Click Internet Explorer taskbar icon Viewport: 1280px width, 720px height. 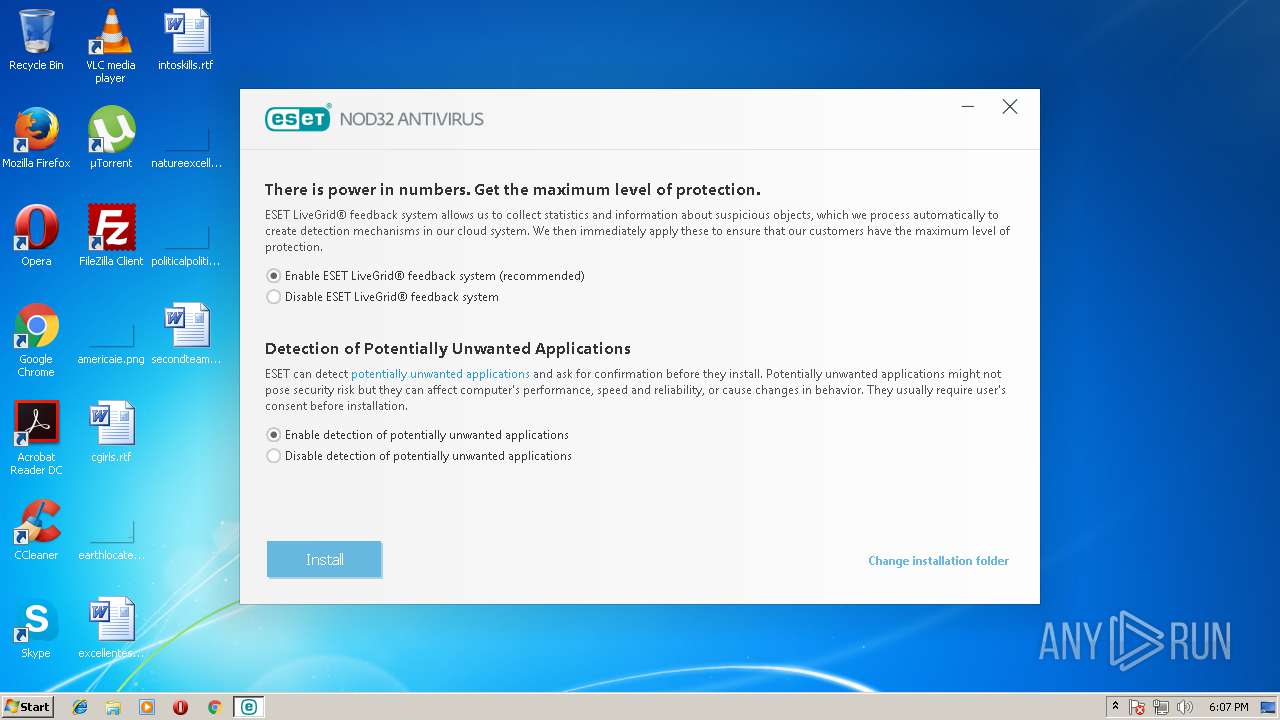(80, 707)
